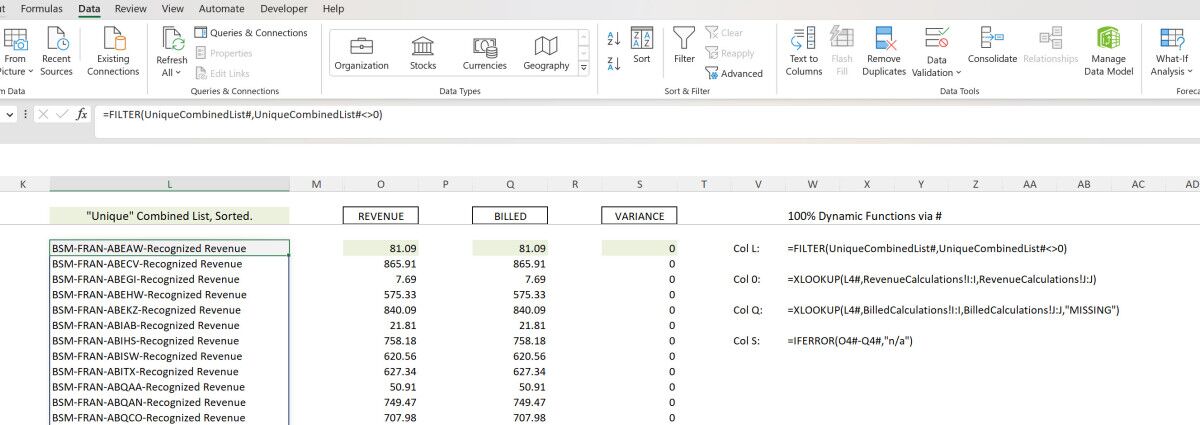The width and height of the screenshot is (1200, 425).
Task: Open the What-If Analysis dropdown
Action: (x=1171, y=72)
